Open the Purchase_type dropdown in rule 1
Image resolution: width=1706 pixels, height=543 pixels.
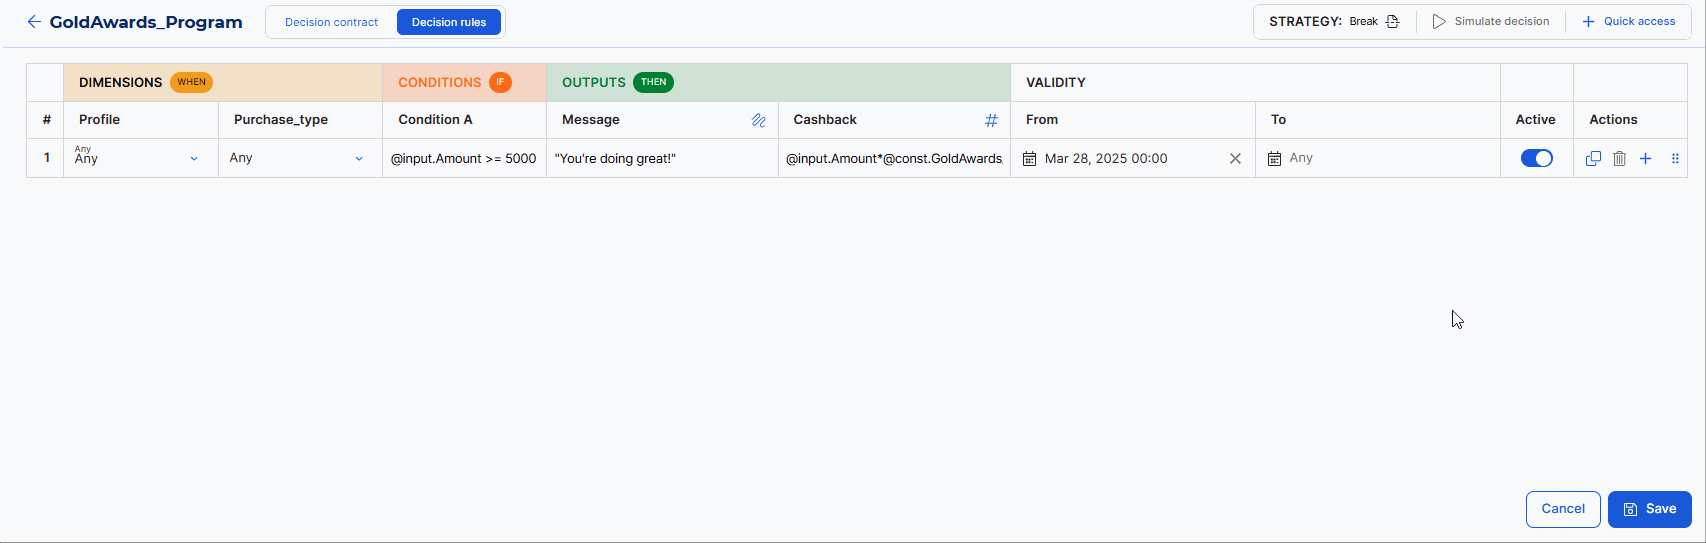pyautogui.click(x=359, y=158)
